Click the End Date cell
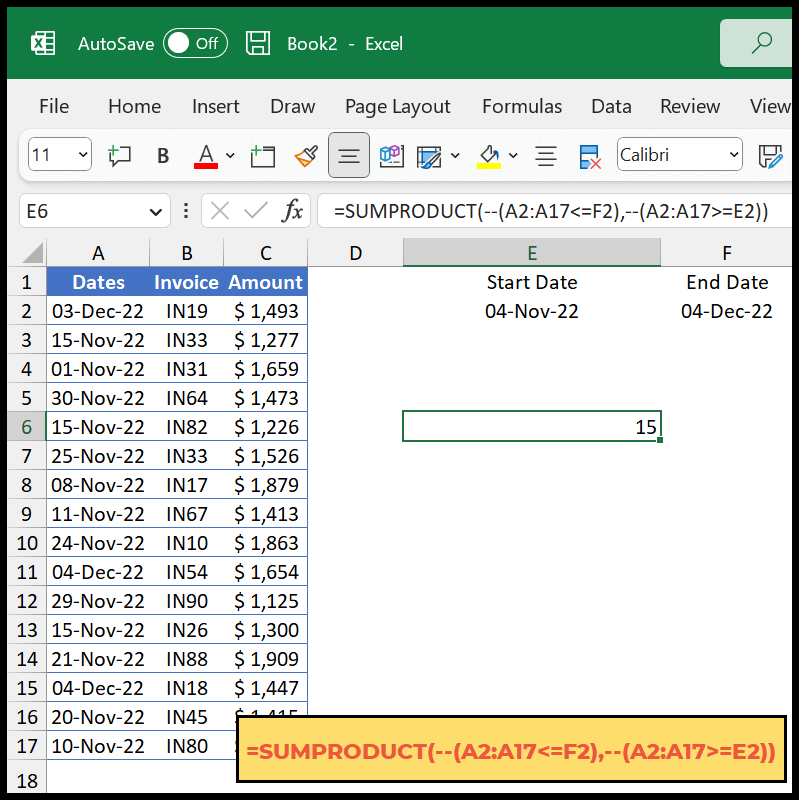The width and height of the screenshot is (799, 800). point(727,282)
